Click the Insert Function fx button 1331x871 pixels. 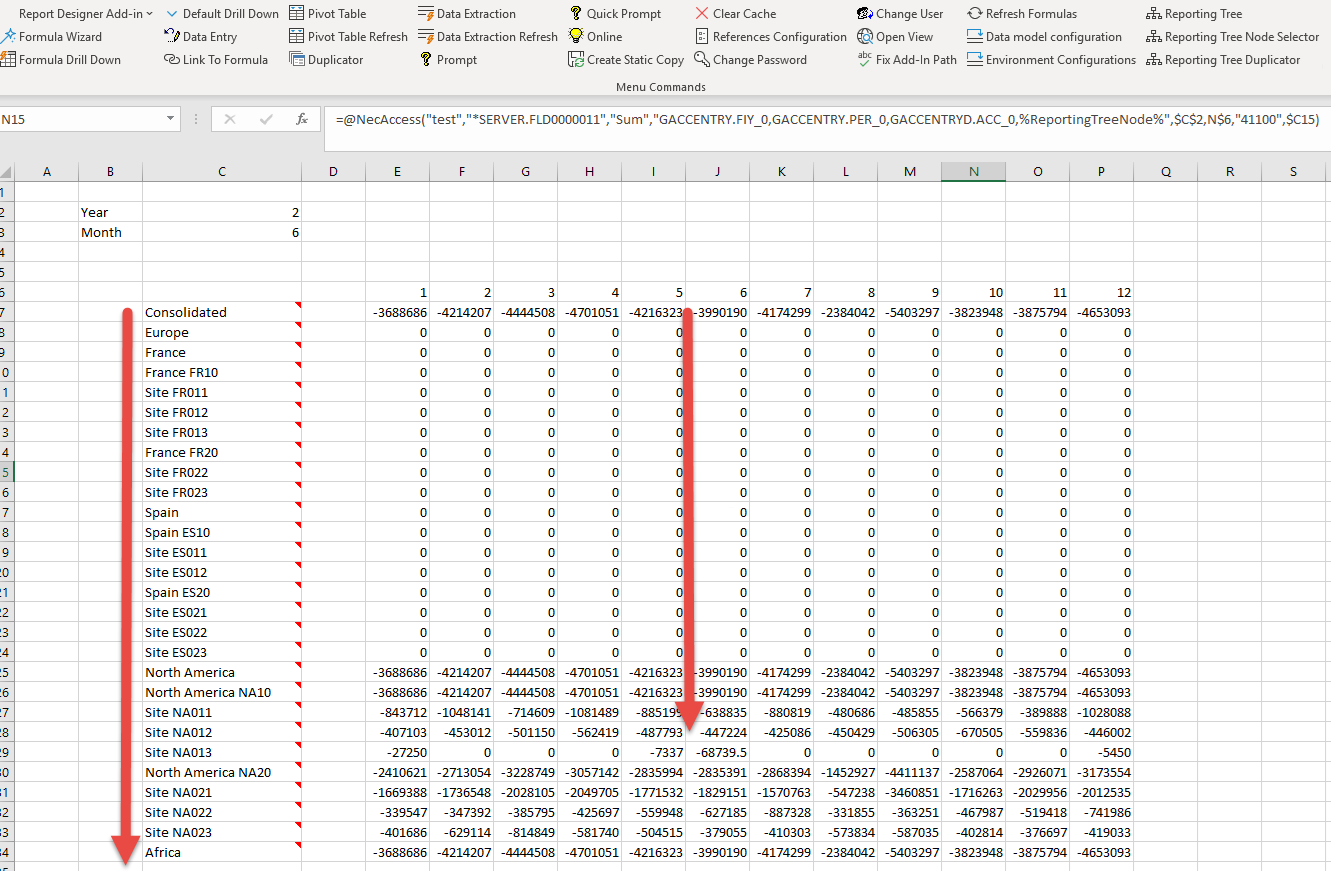(x=301, y=119)
